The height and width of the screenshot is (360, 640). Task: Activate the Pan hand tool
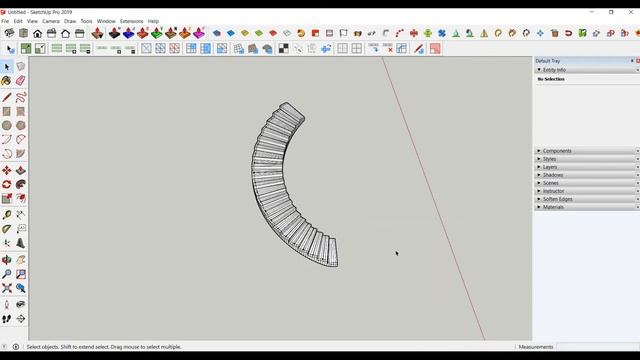coord(21,260)
